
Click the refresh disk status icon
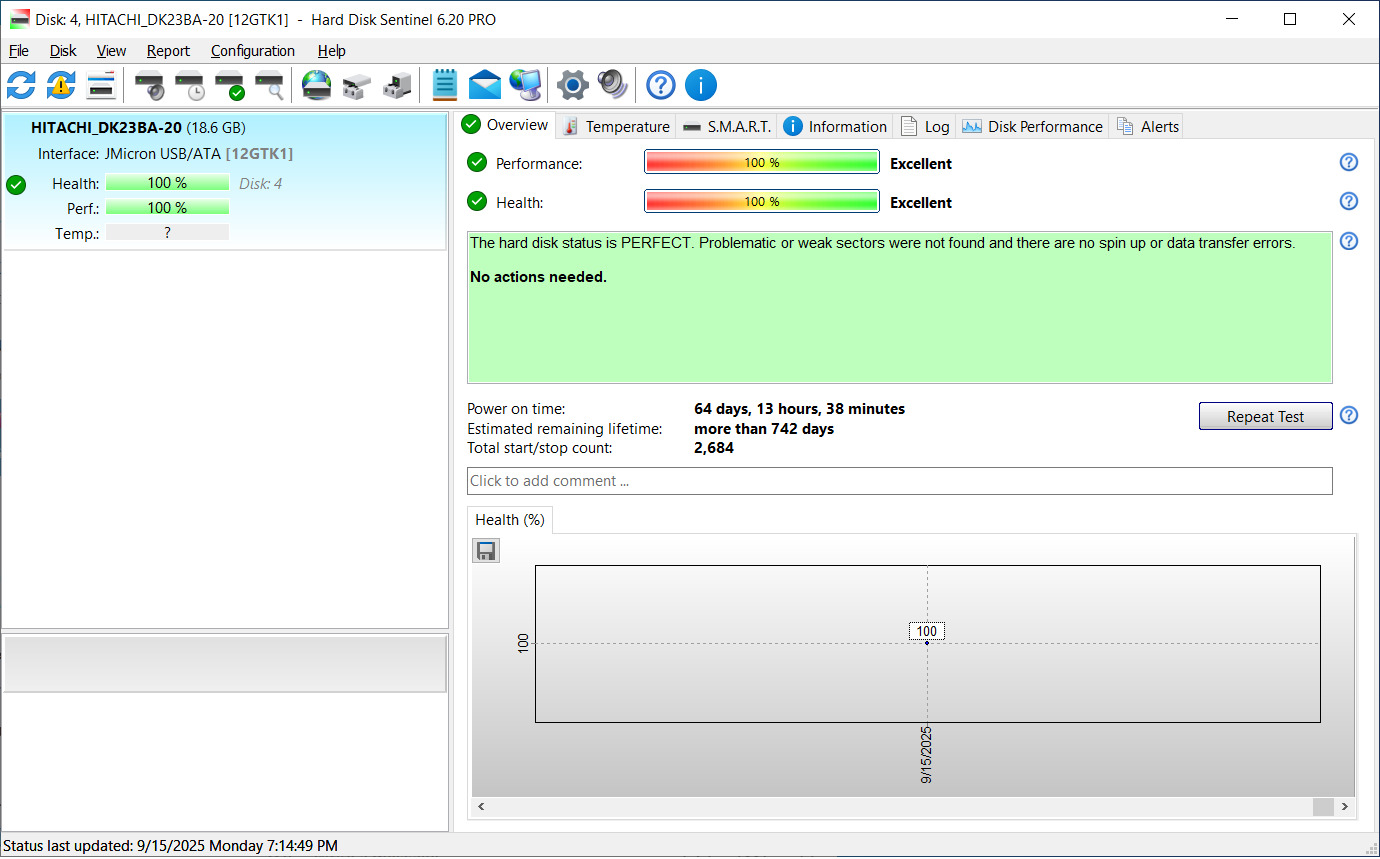[21, 85]
